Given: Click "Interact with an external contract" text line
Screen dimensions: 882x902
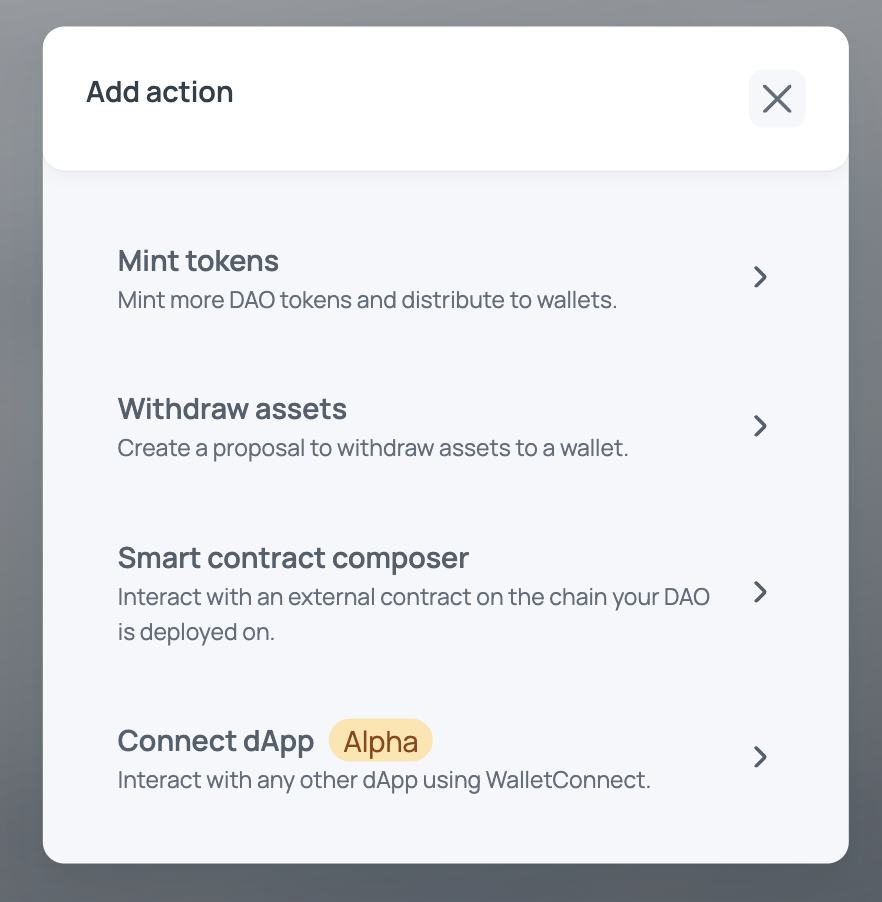Looking at the screenshot, I should [413, 597].
